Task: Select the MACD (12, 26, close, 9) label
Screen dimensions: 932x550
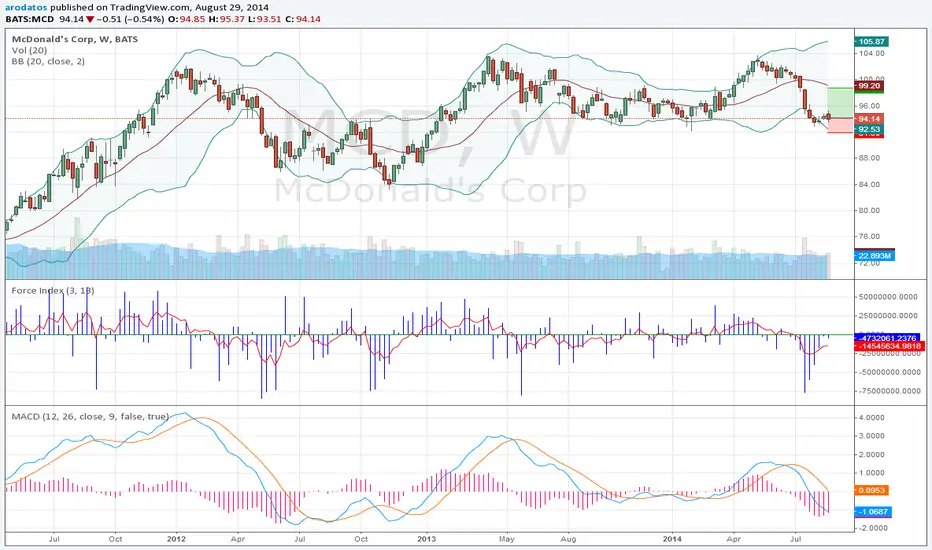Action: (90, 416)
